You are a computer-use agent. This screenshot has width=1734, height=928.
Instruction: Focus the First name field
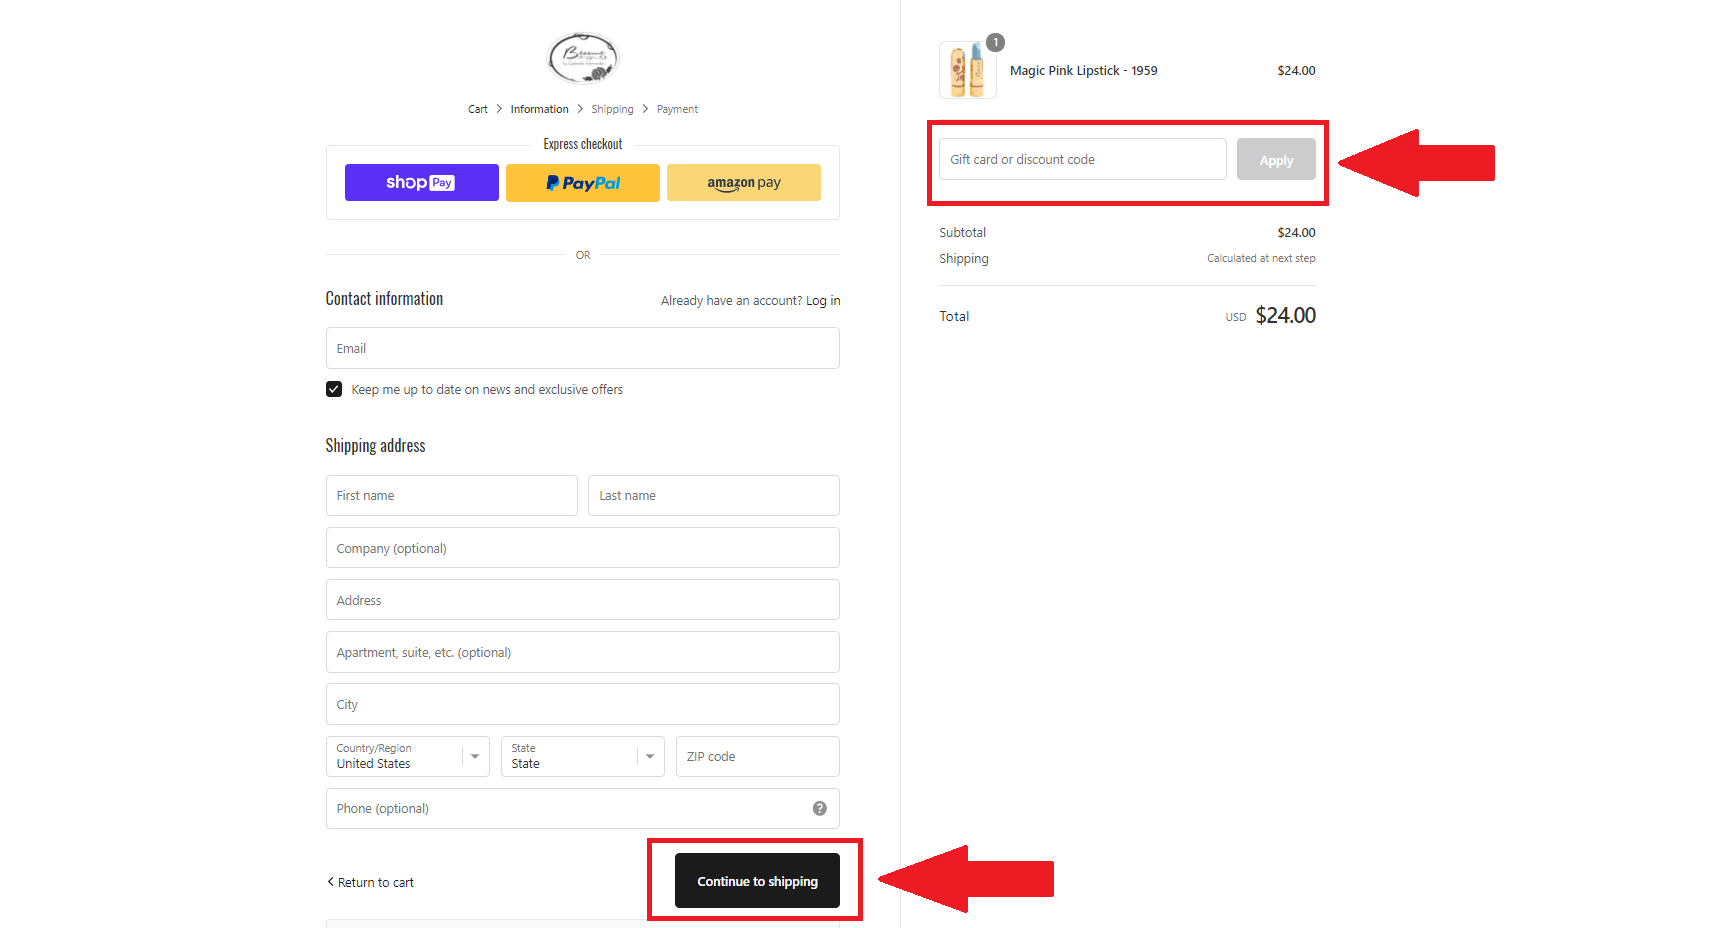[x=451, y=496]
